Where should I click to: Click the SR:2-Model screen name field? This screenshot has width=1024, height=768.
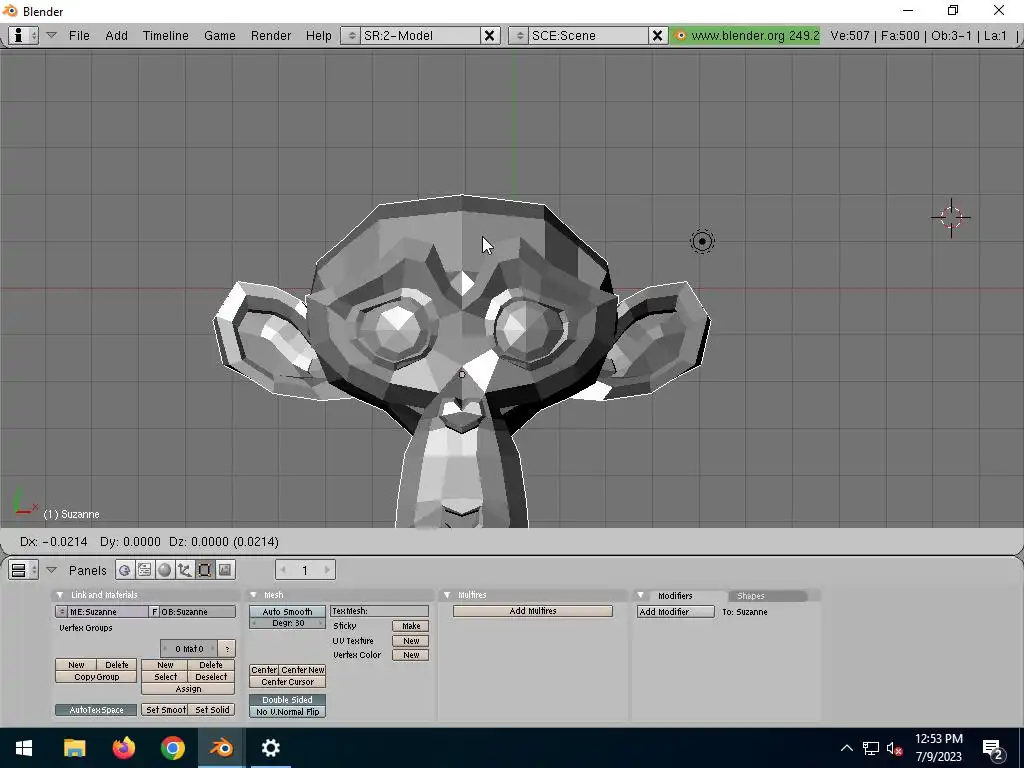coord(420,35)
